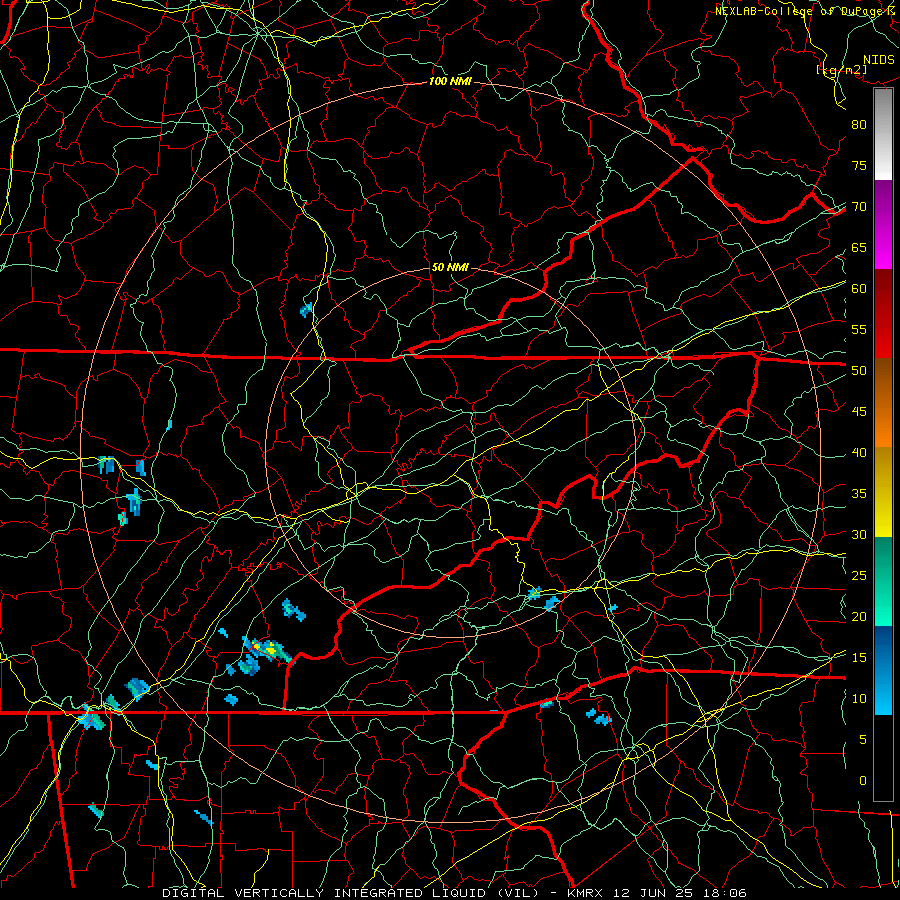Click the legend value 25

point(859,576)
